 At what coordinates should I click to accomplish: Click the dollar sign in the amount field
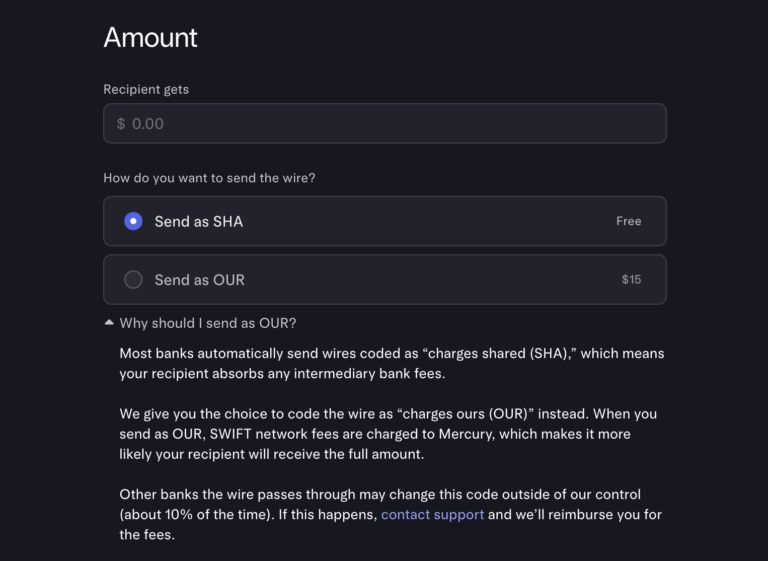click(x=121, y=124)
